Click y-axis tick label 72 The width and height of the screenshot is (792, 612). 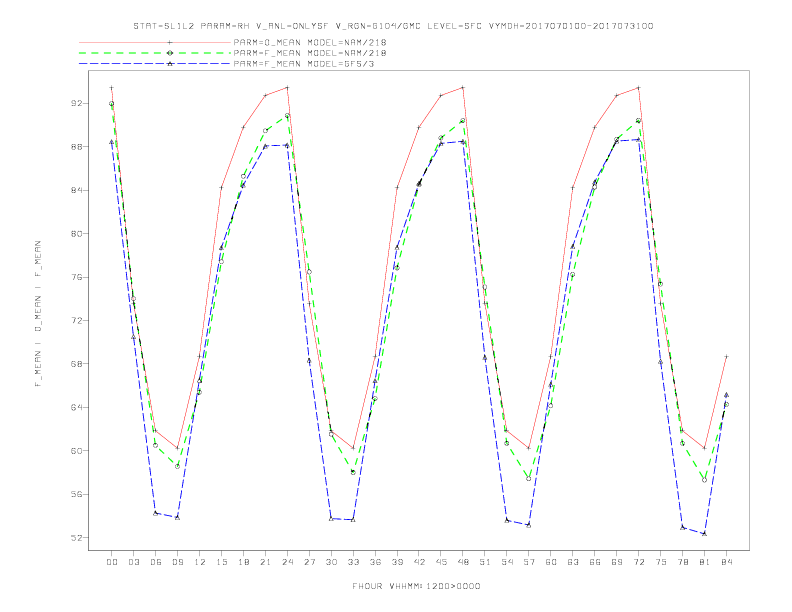pyautogui.click(x=76, y=321)
